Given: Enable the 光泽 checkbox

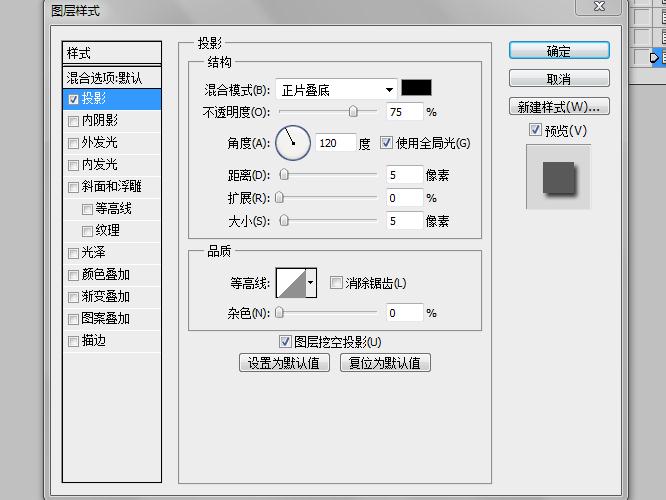Looking at the screenshot, I should click(x=73, y=253).
